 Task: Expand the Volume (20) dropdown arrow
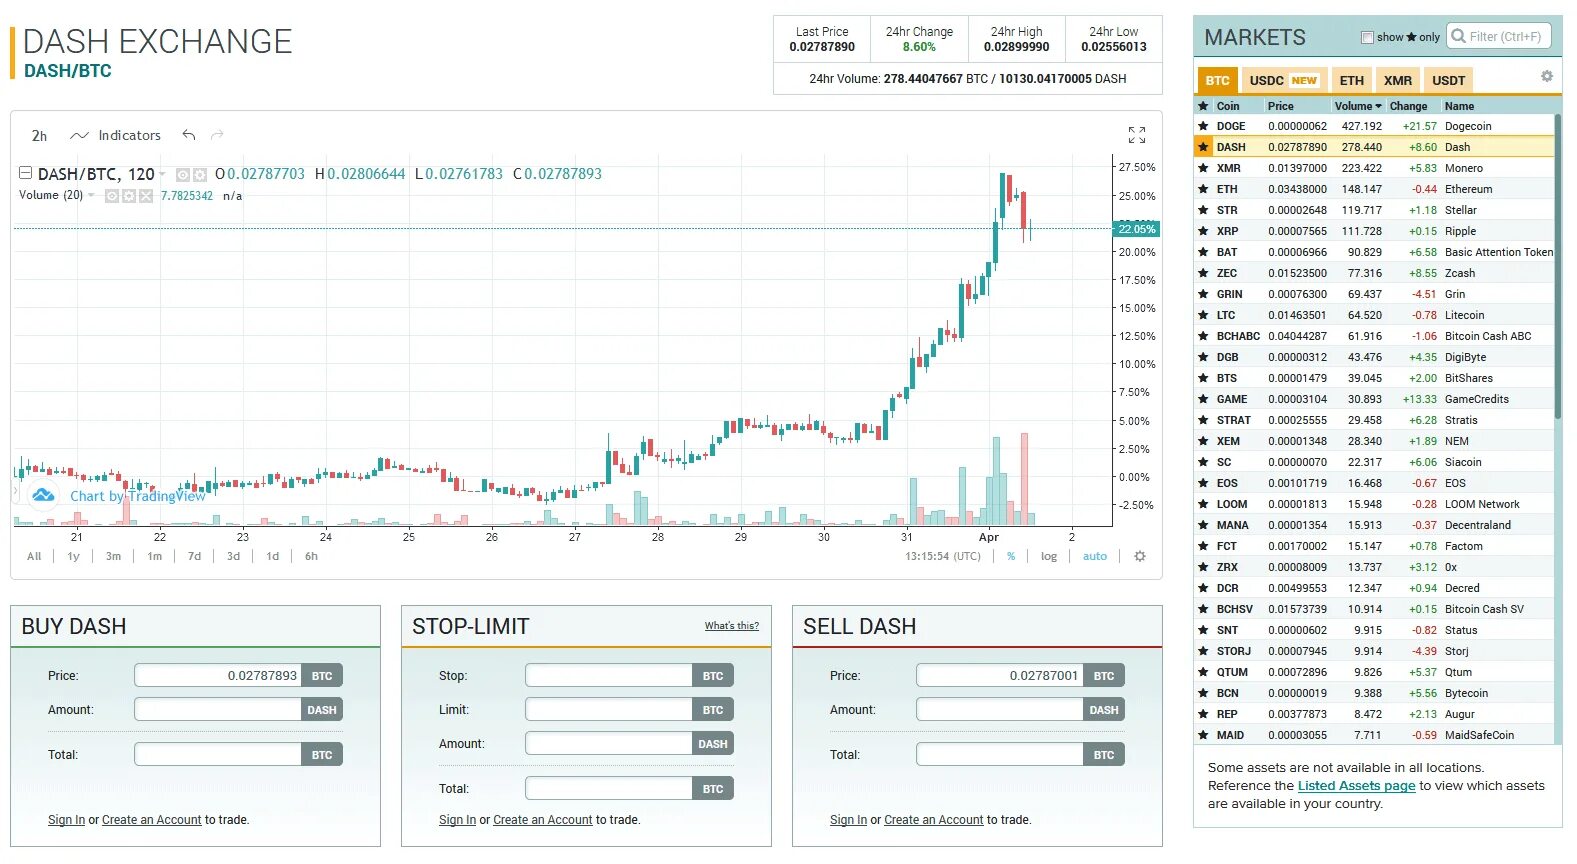(91, 195)
